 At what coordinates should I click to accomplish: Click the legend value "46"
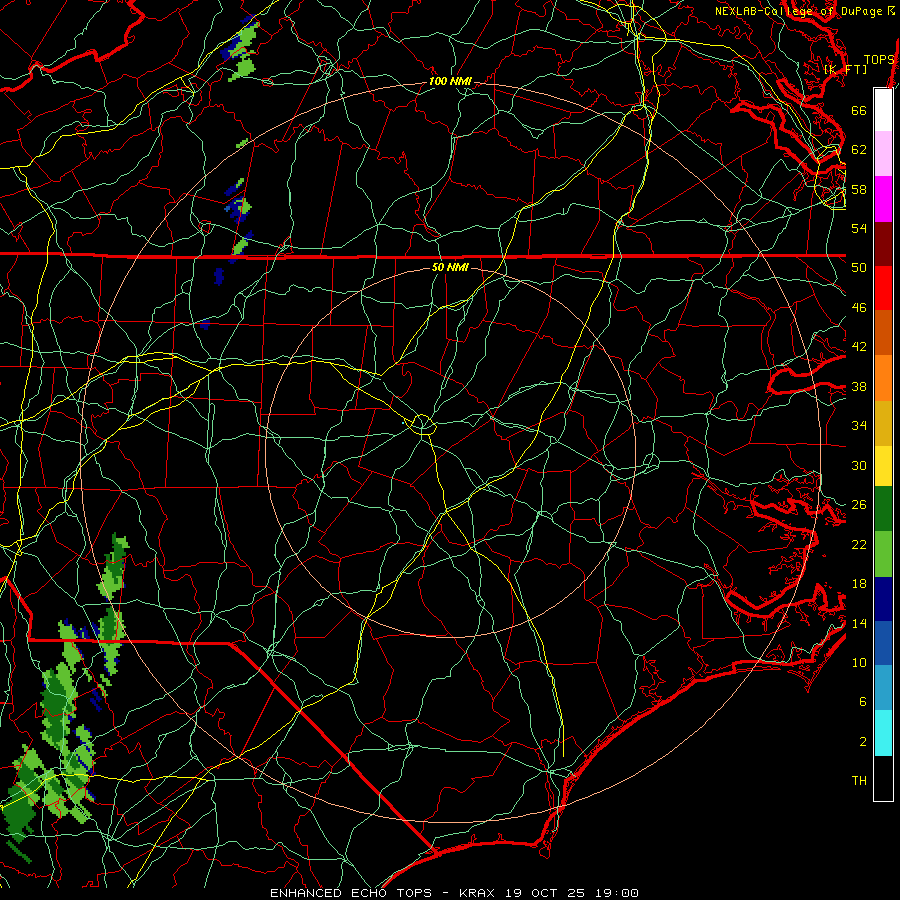click(859, 308)
